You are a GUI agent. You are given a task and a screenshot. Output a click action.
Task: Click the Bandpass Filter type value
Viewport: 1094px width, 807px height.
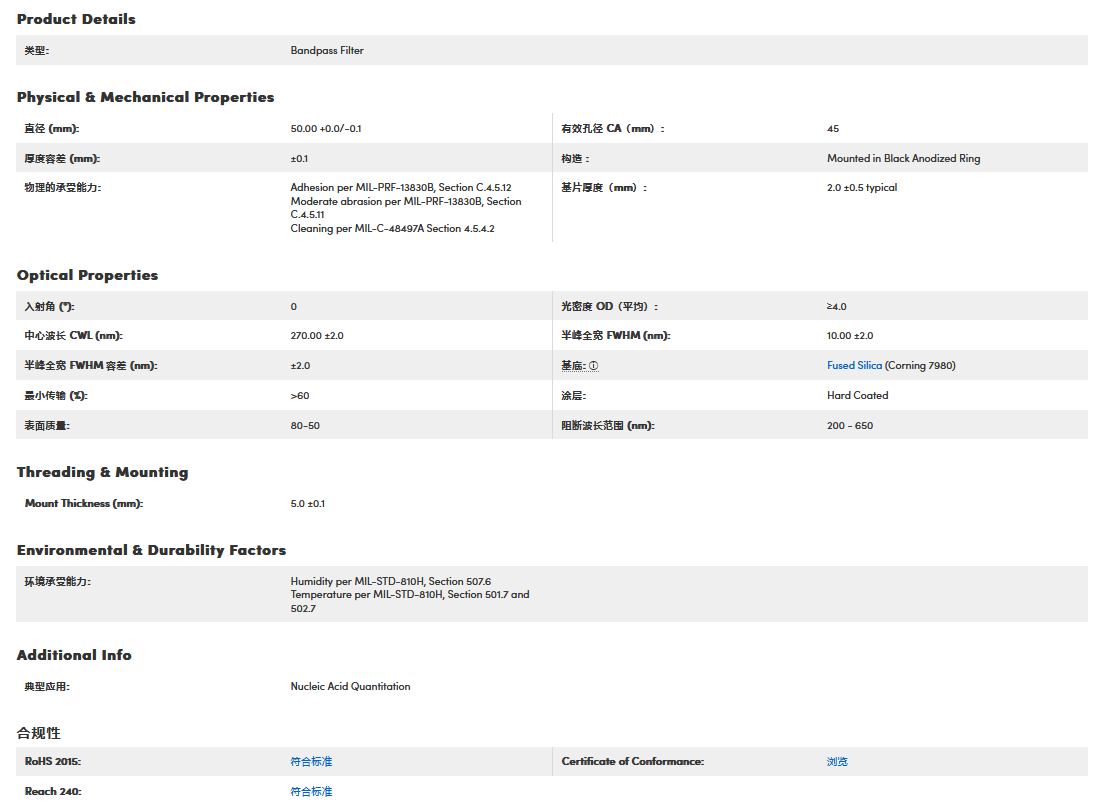pos(327,50)
